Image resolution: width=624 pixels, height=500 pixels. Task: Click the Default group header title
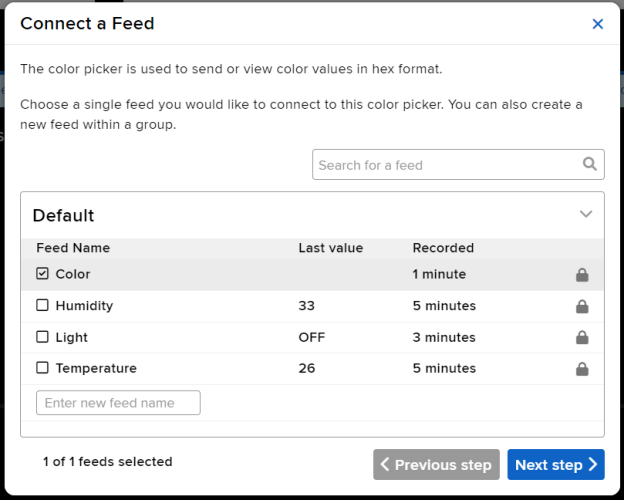click(63, 215)
